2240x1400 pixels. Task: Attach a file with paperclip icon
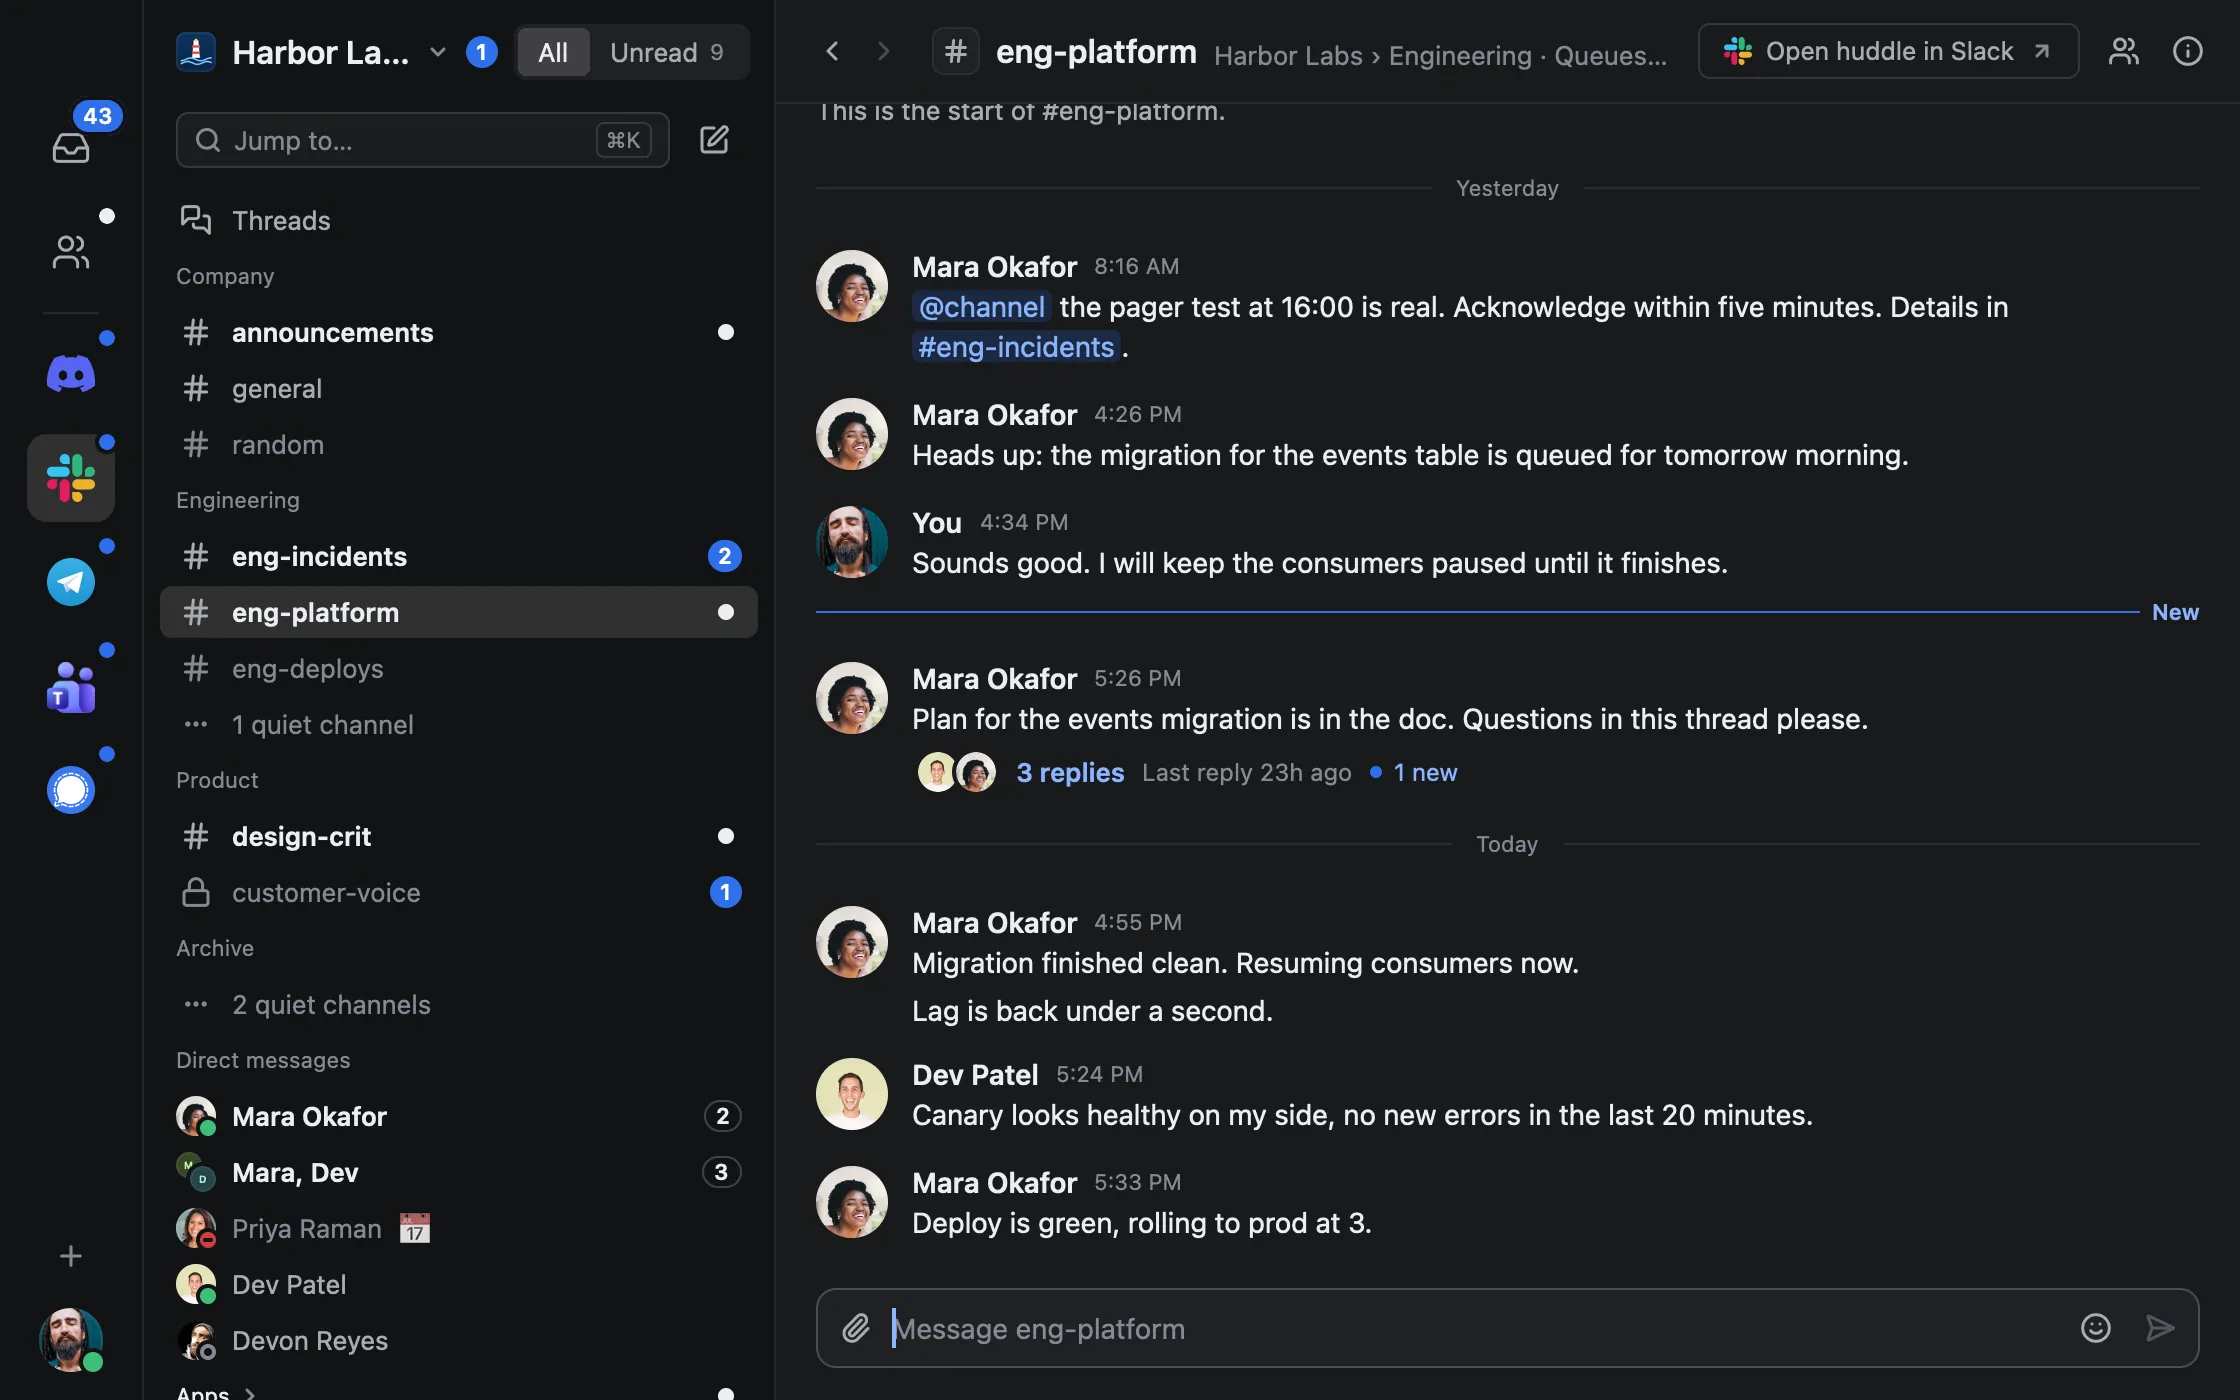coord(856,1328)
